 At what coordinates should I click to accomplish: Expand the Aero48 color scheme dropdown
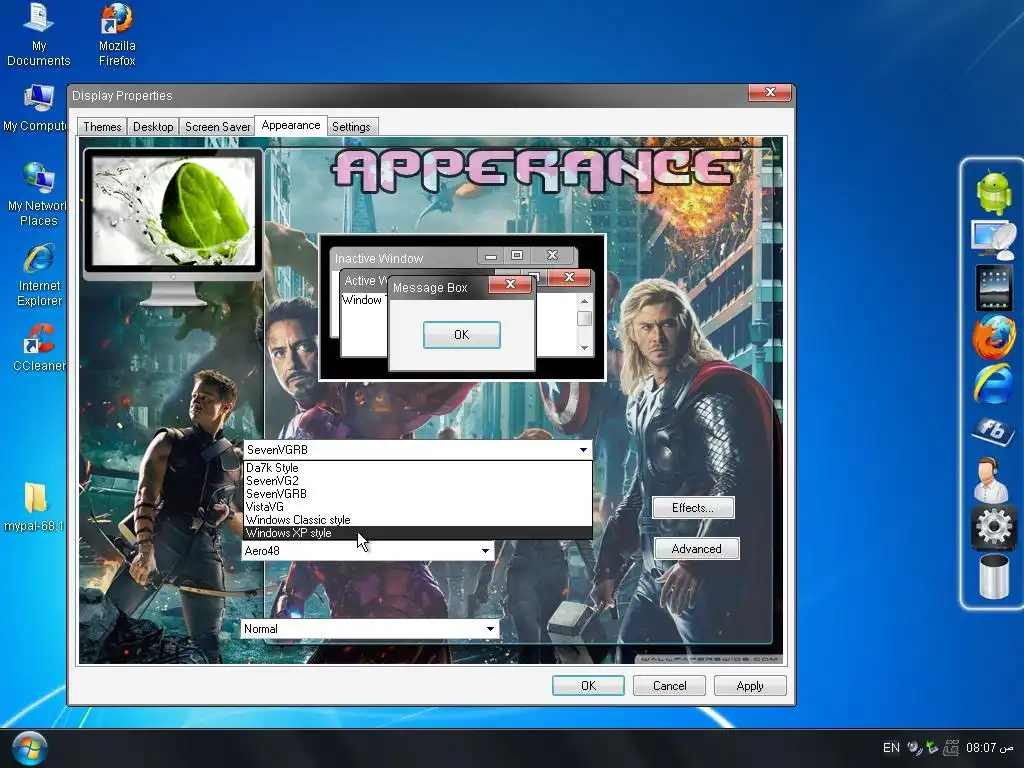pos(485,551)
